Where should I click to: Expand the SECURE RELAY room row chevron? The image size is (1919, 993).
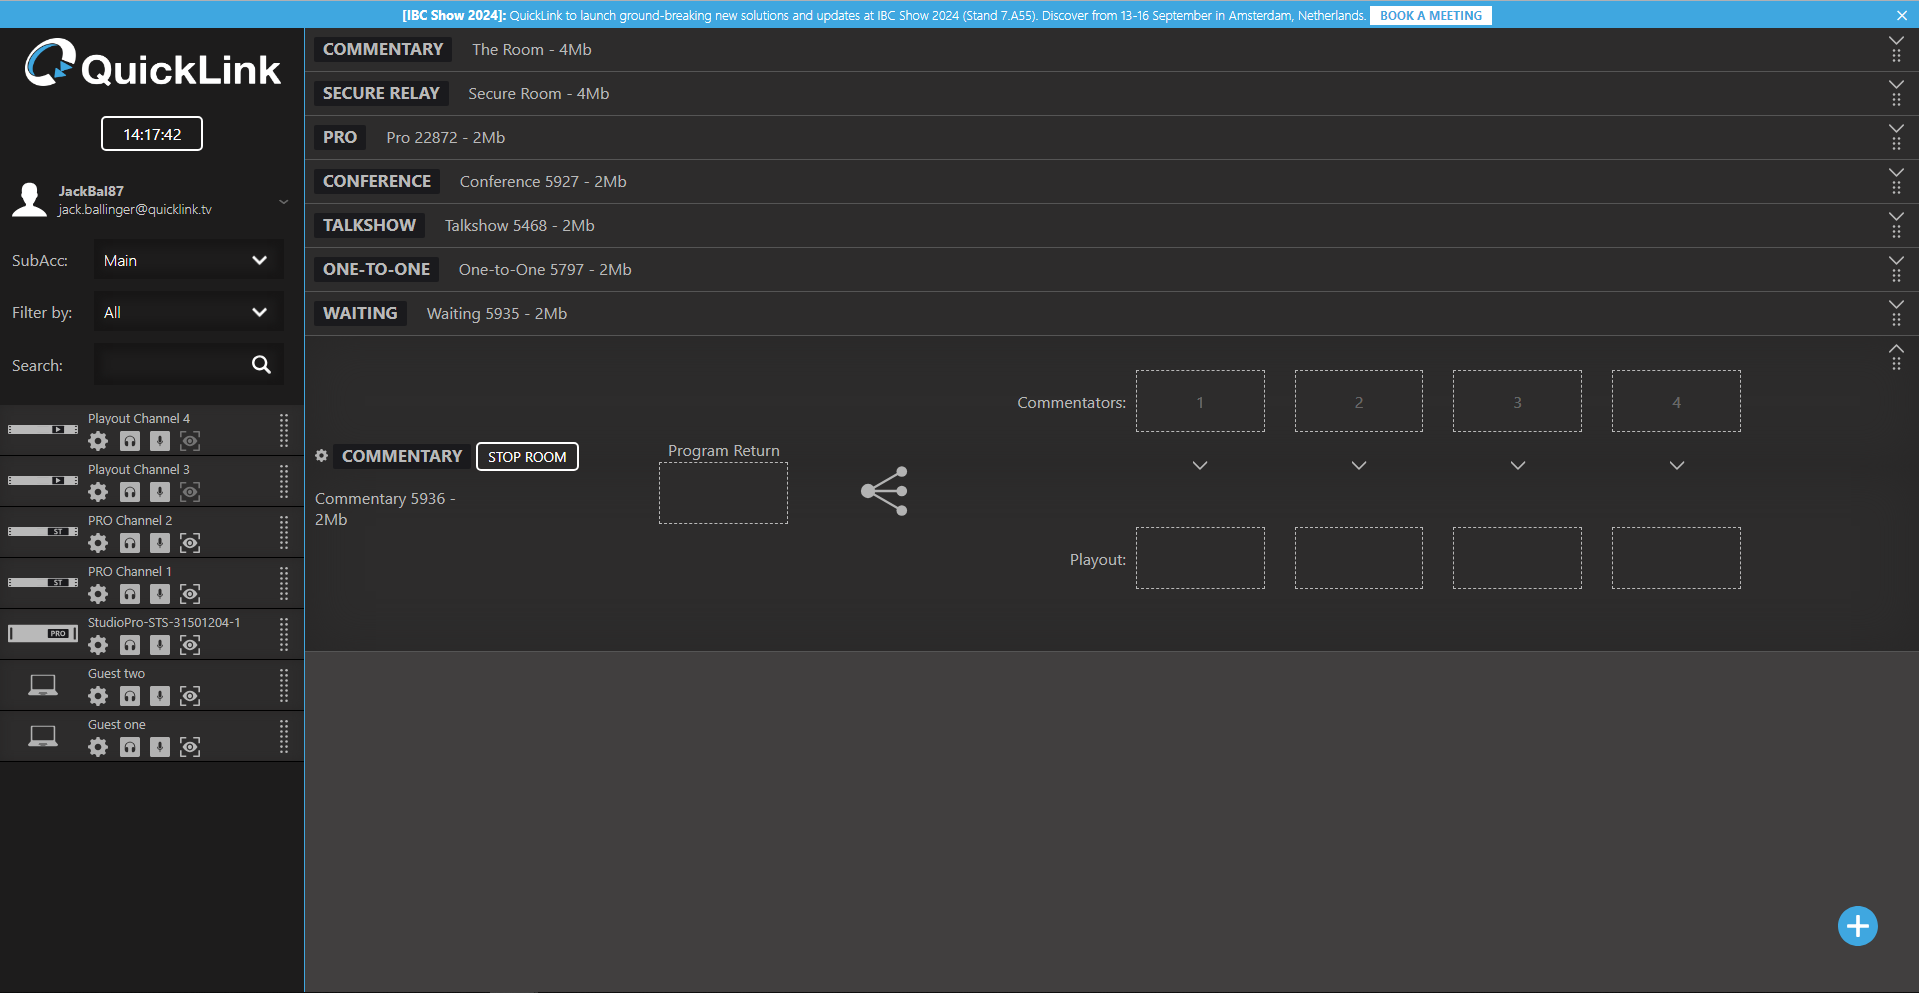click(1896, 85)
